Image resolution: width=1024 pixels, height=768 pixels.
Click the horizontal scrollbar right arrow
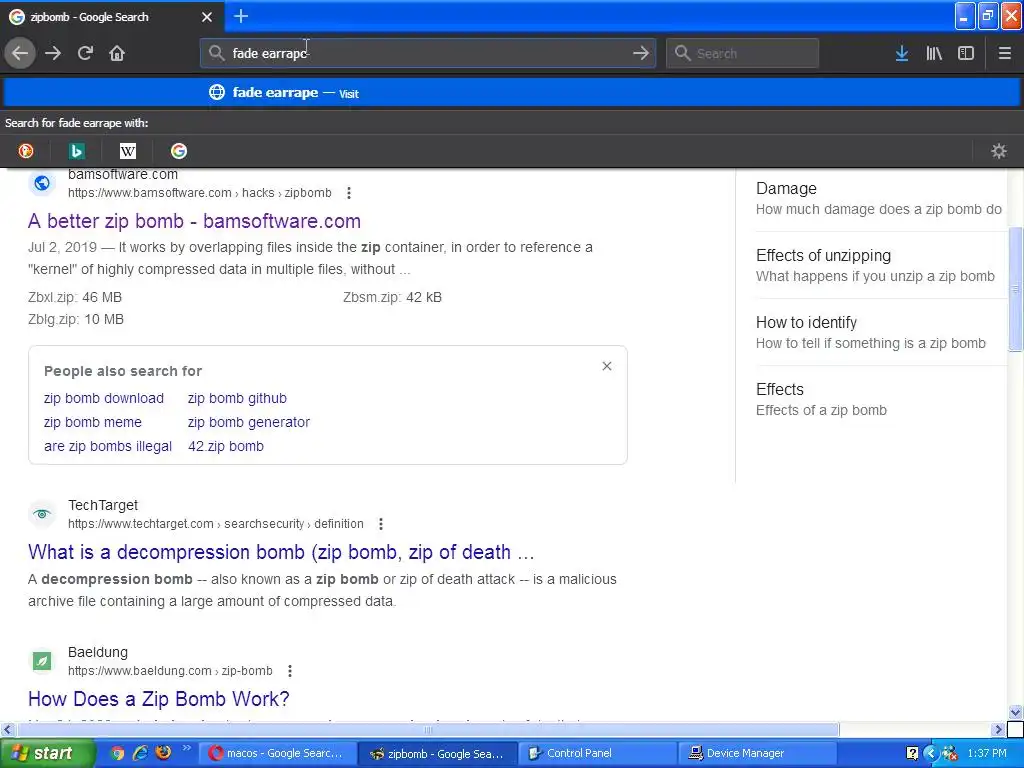(998, 729)
